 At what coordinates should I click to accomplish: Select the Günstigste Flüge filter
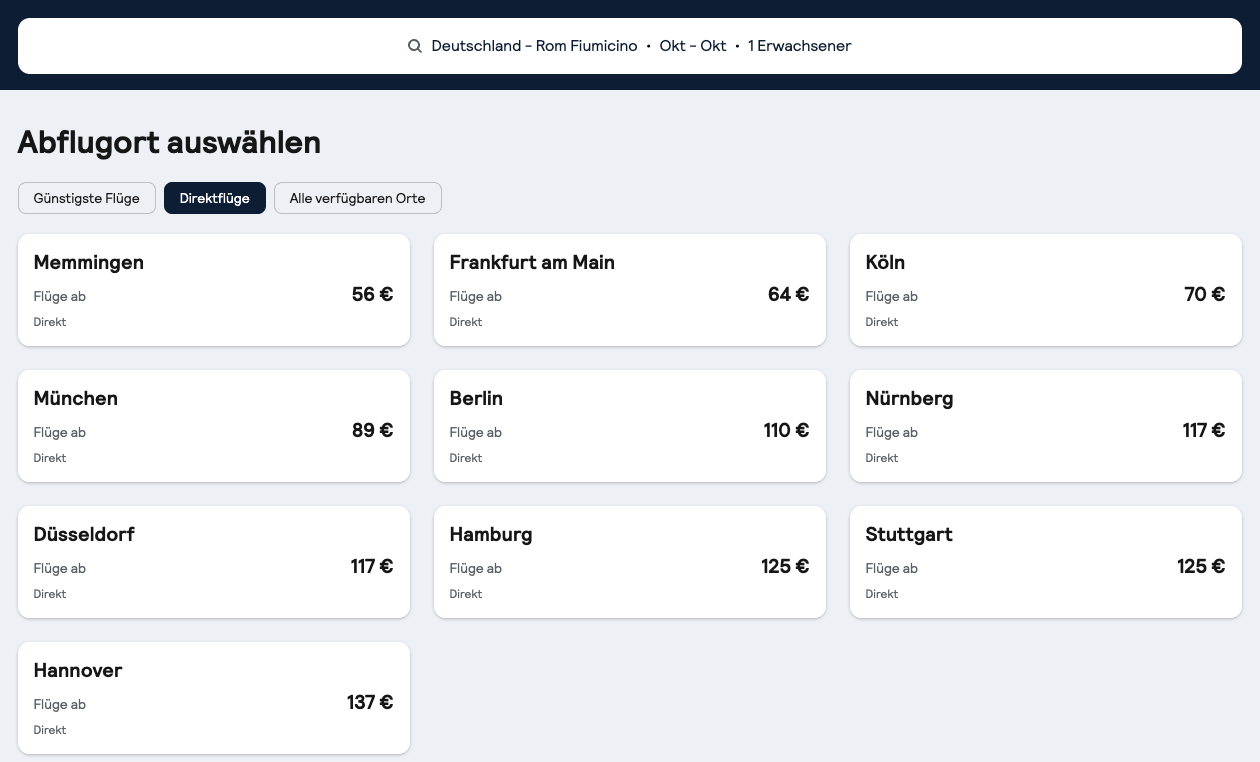(x=87, y=198)
